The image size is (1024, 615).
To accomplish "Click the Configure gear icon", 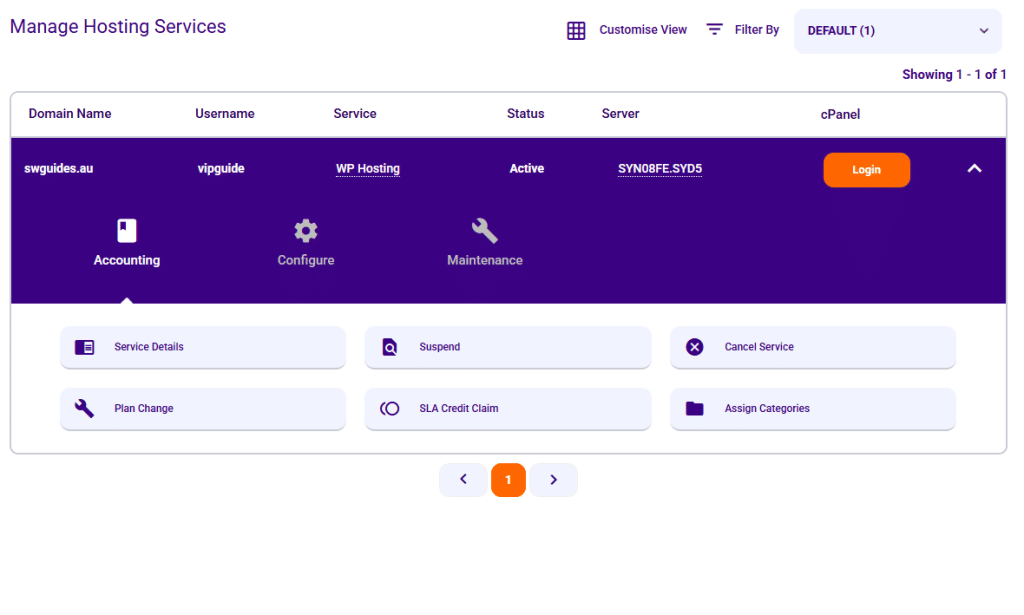I will click(x=305, y=229).
